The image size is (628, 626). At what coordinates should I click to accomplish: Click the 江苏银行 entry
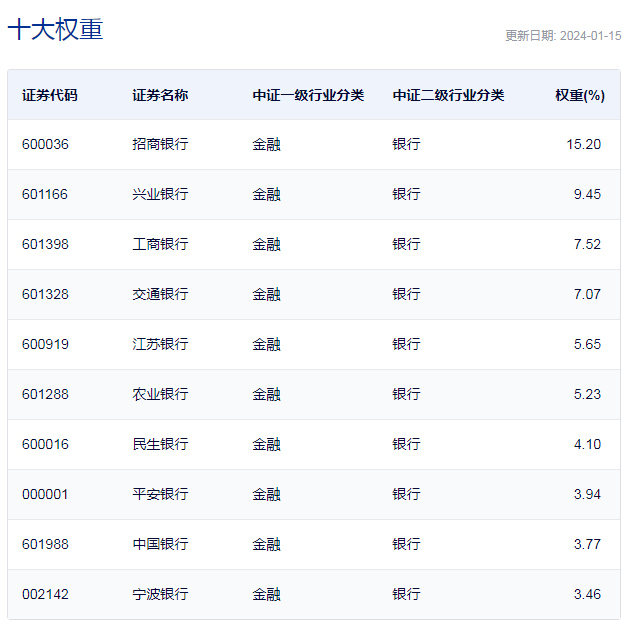tap(160, 344)
